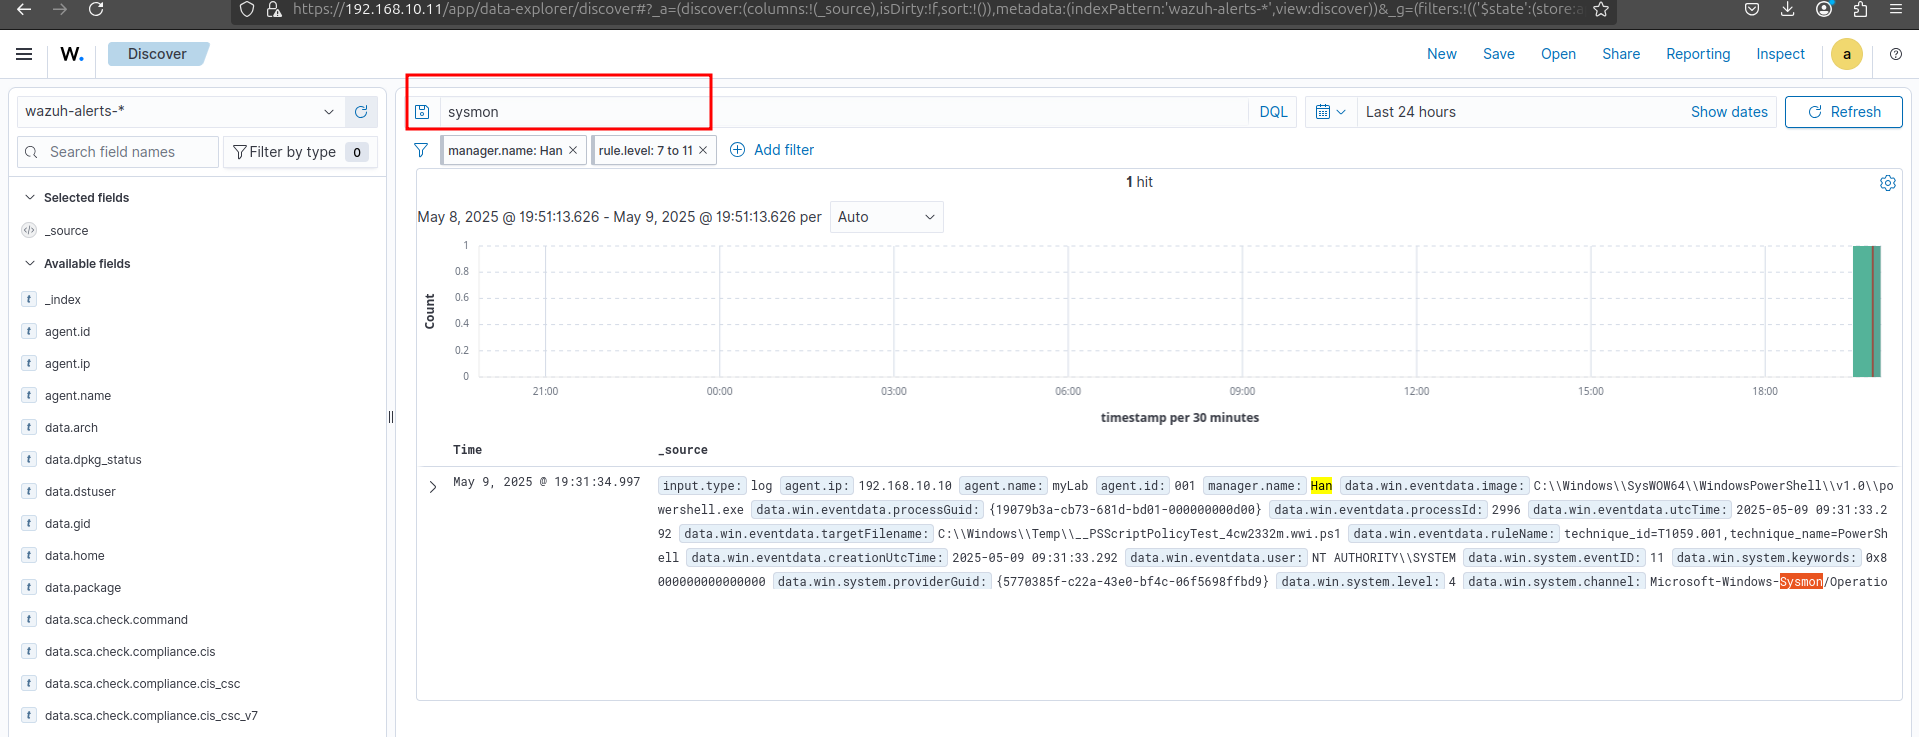The image size is (1919, 737).
Task: Open the Inspect menu item
Action: pos(1780,54)
